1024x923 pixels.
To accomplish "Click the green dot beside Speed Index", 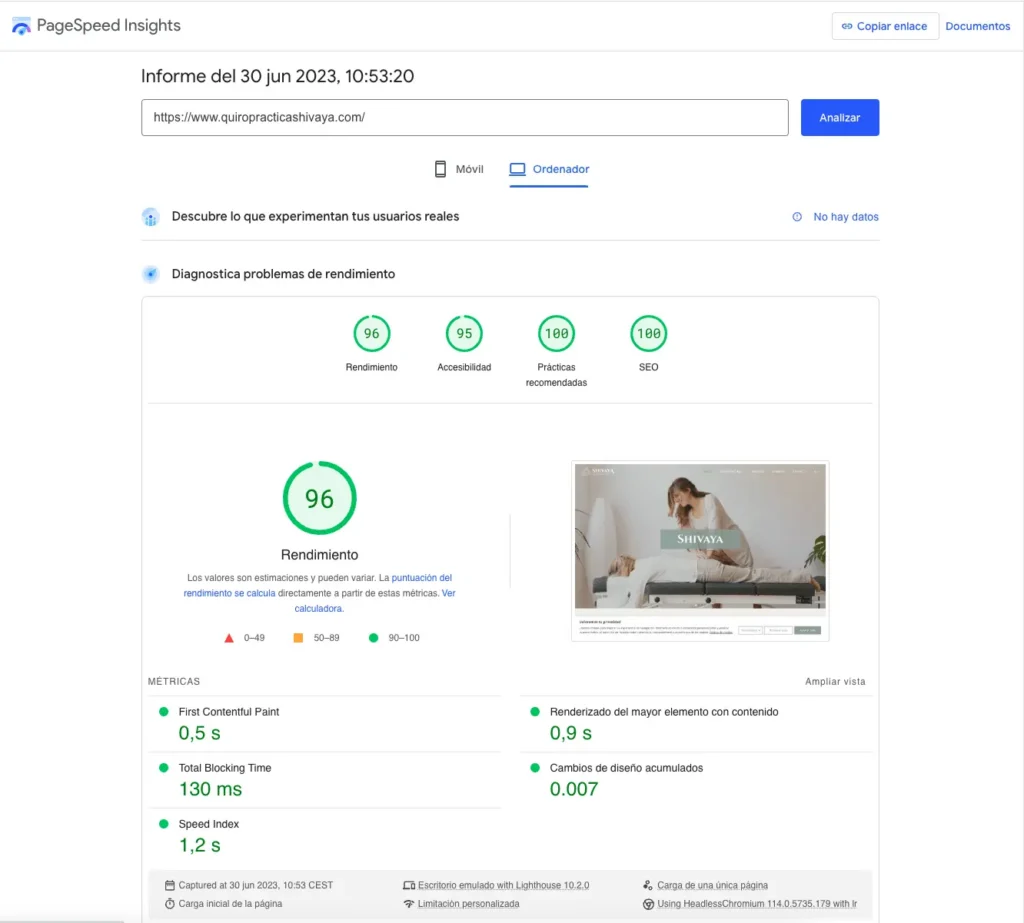I will [164, 824].
